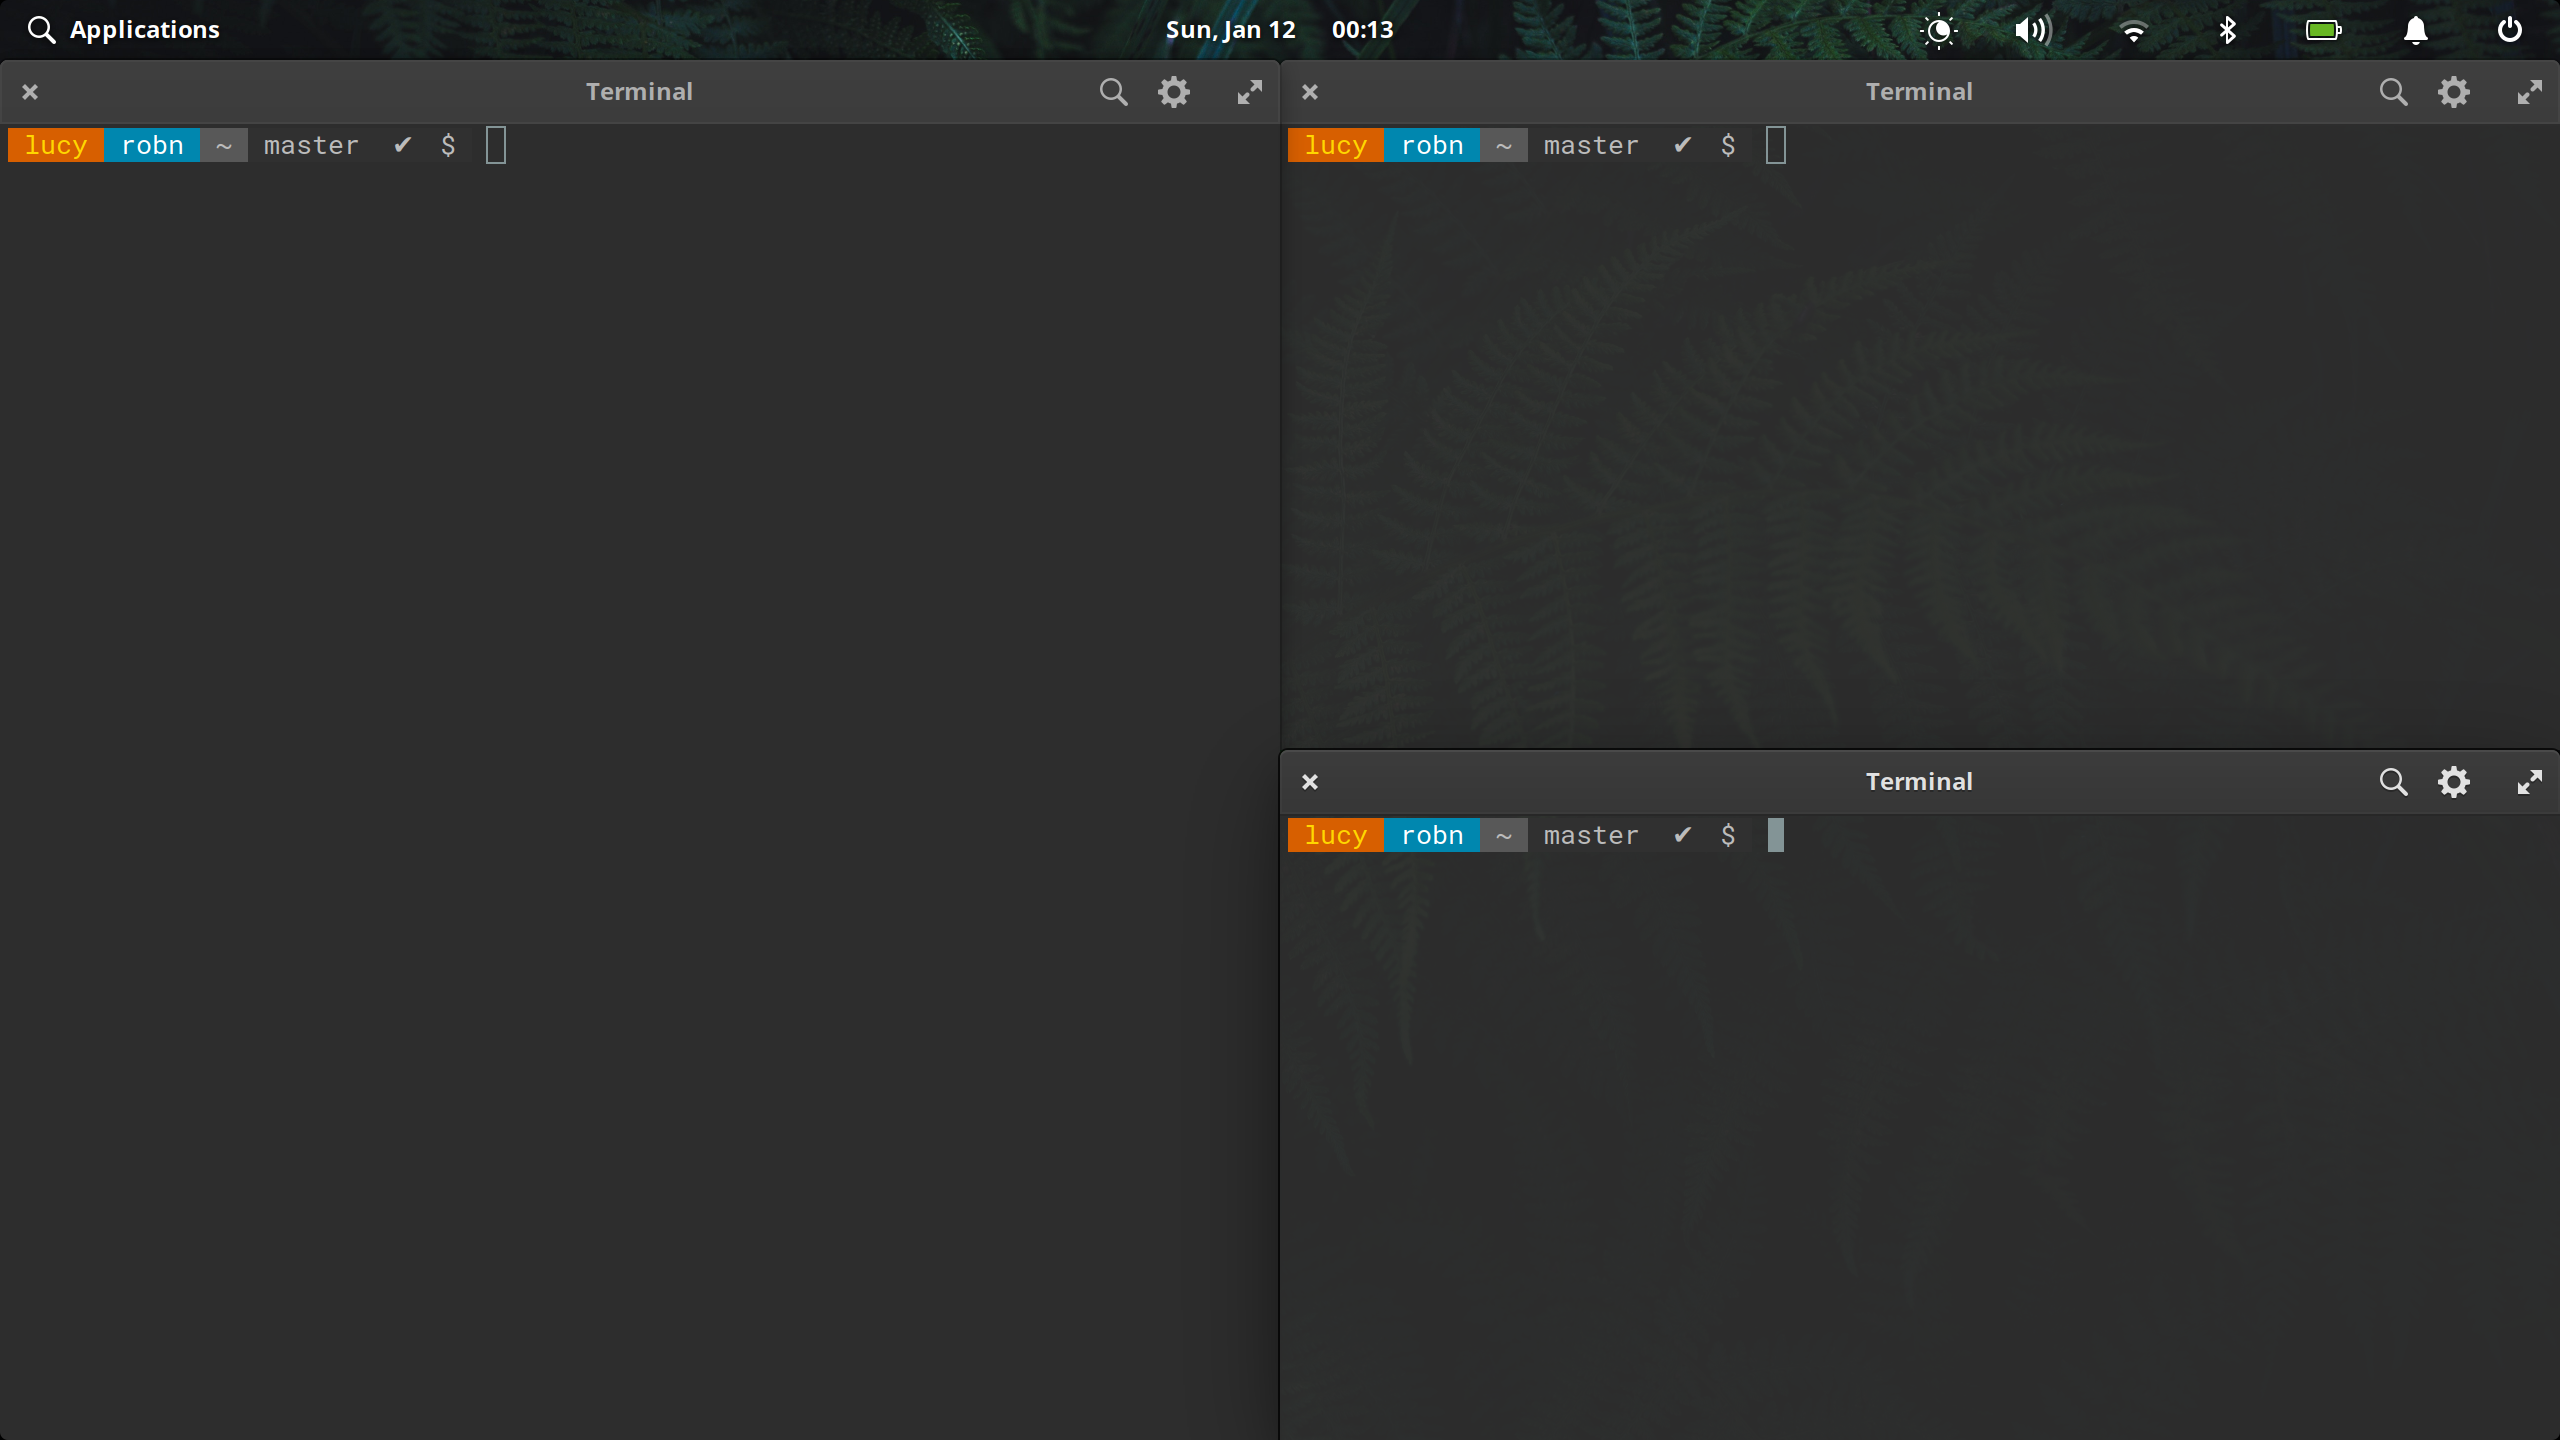Screen dimensions: 2560x1440
Task: Open settings gear in bottom-right Terminal window
Action: coord(2454,782)
